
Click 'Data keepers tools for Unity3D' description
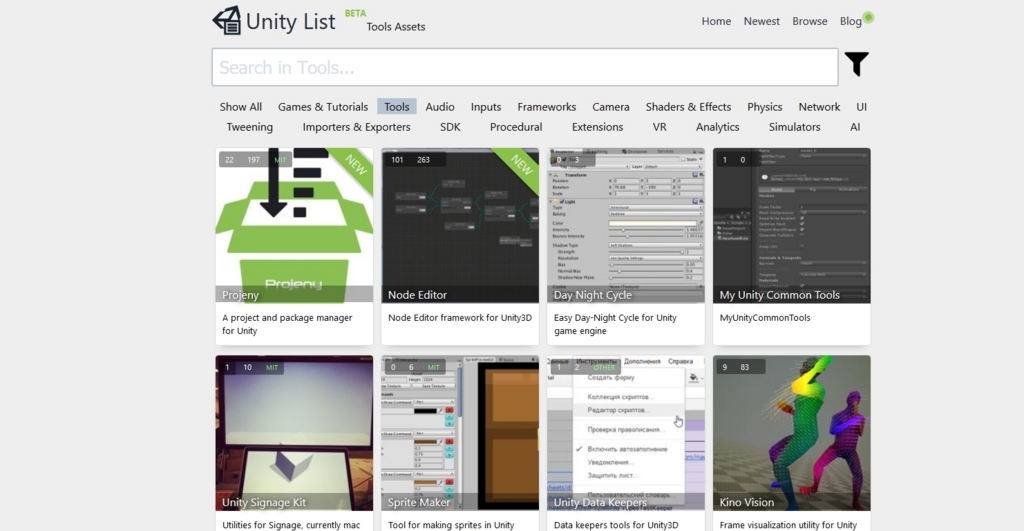[x=616, y=525]
